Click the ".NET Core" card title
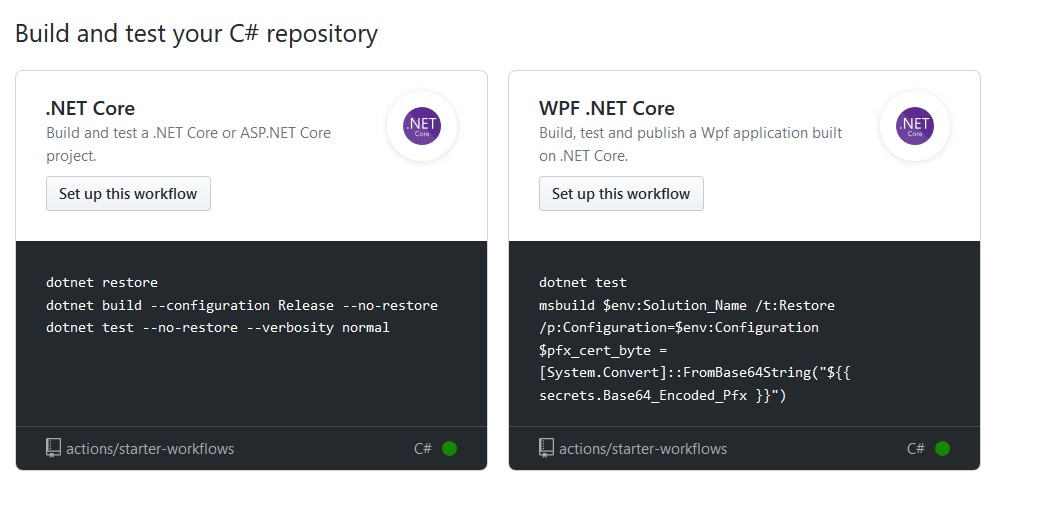This screenshot has height=511, width=1047. (x=90, y=108)
